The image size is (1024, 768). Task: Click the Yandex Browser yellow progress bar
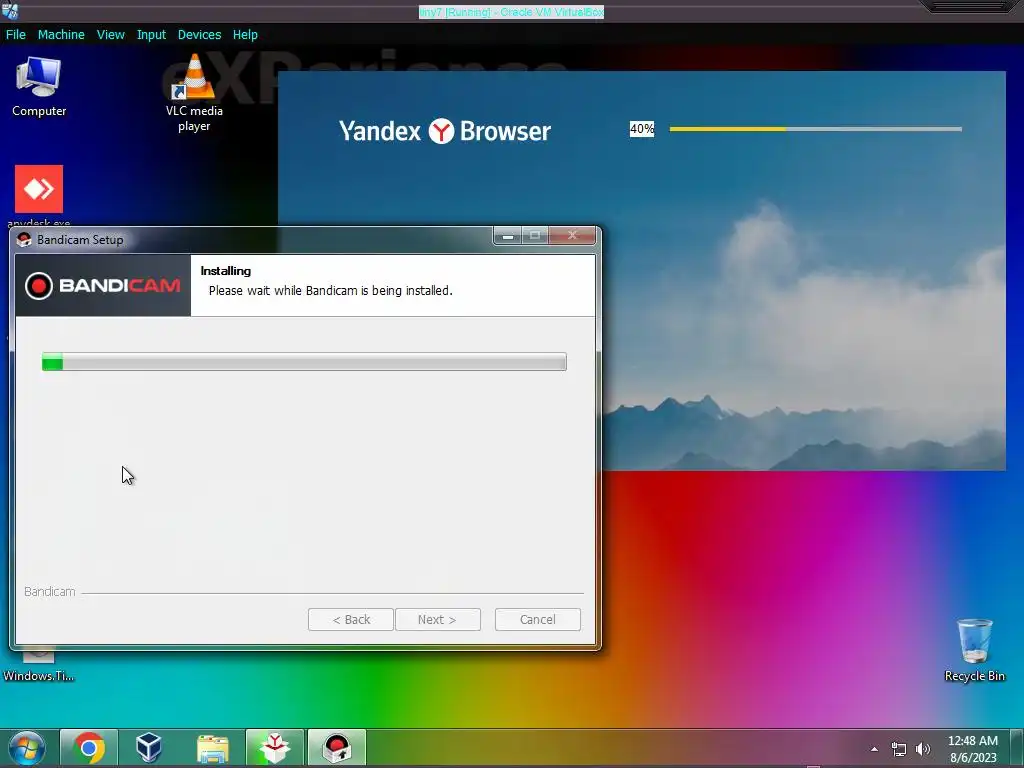click(x=815, y=129)
